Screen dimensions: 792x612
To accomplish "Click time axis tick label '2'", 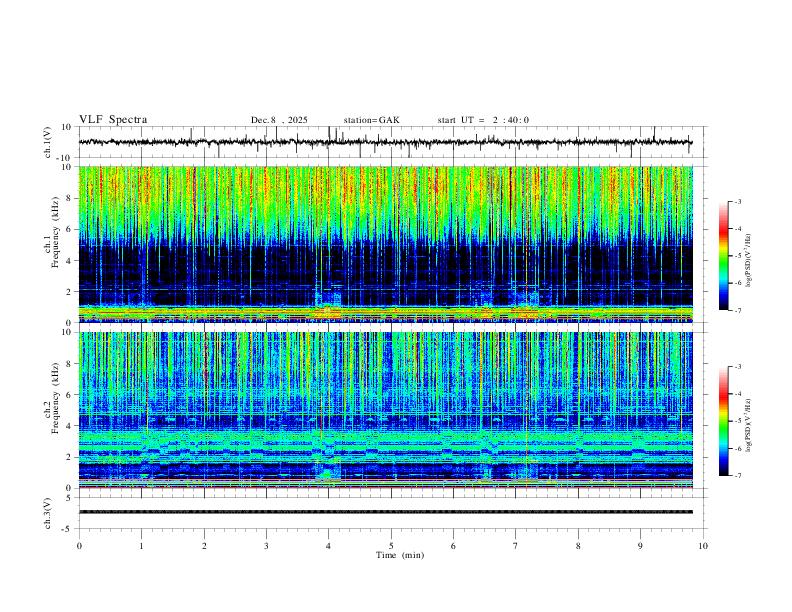I will (x=204, y=546).
